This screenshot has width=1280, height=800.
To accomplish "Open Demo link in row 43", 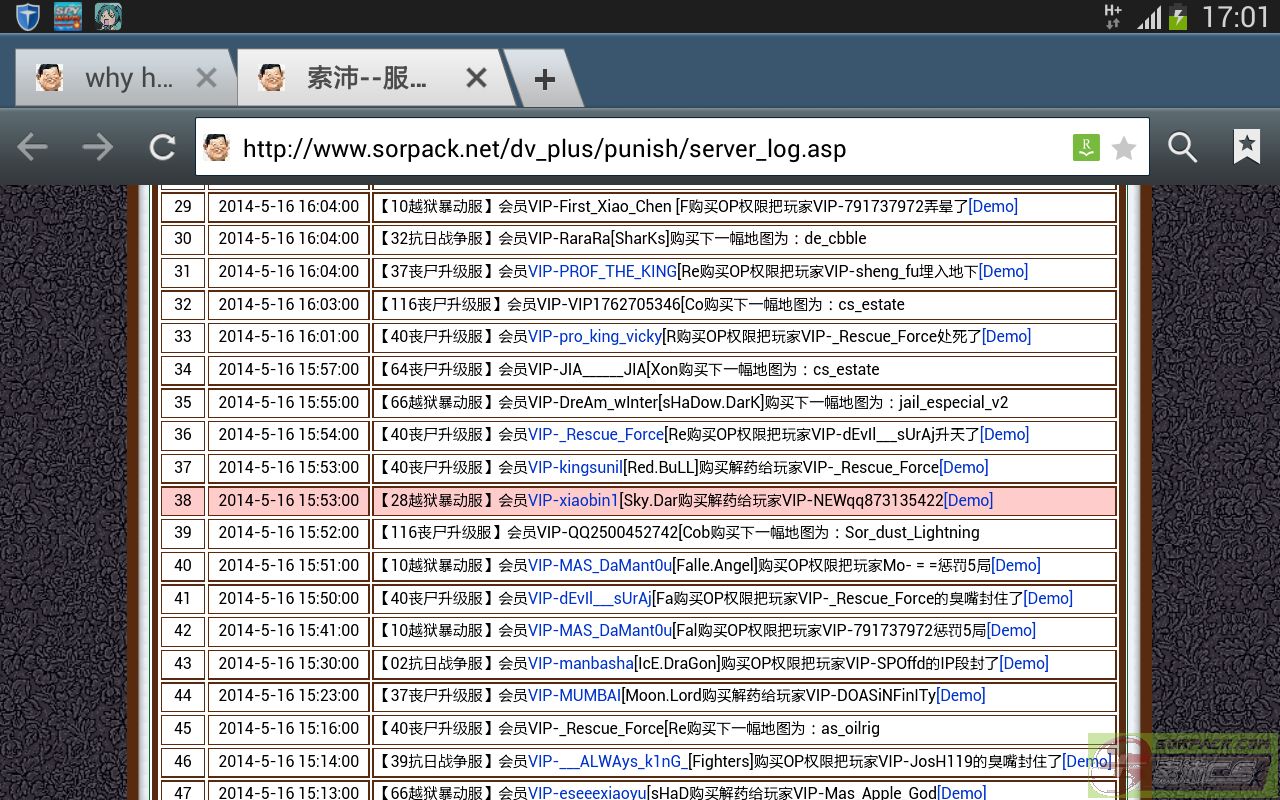I will [x=1024, y=663].
